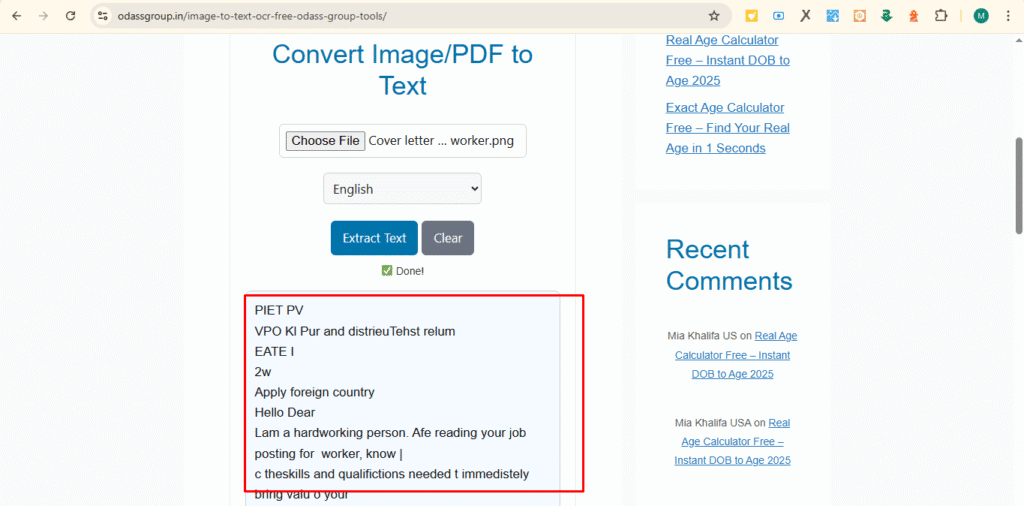Open the blue patterned extension icon
Image resolution: width=1024 pixels, height=506 pixels.
coord(833,16)
